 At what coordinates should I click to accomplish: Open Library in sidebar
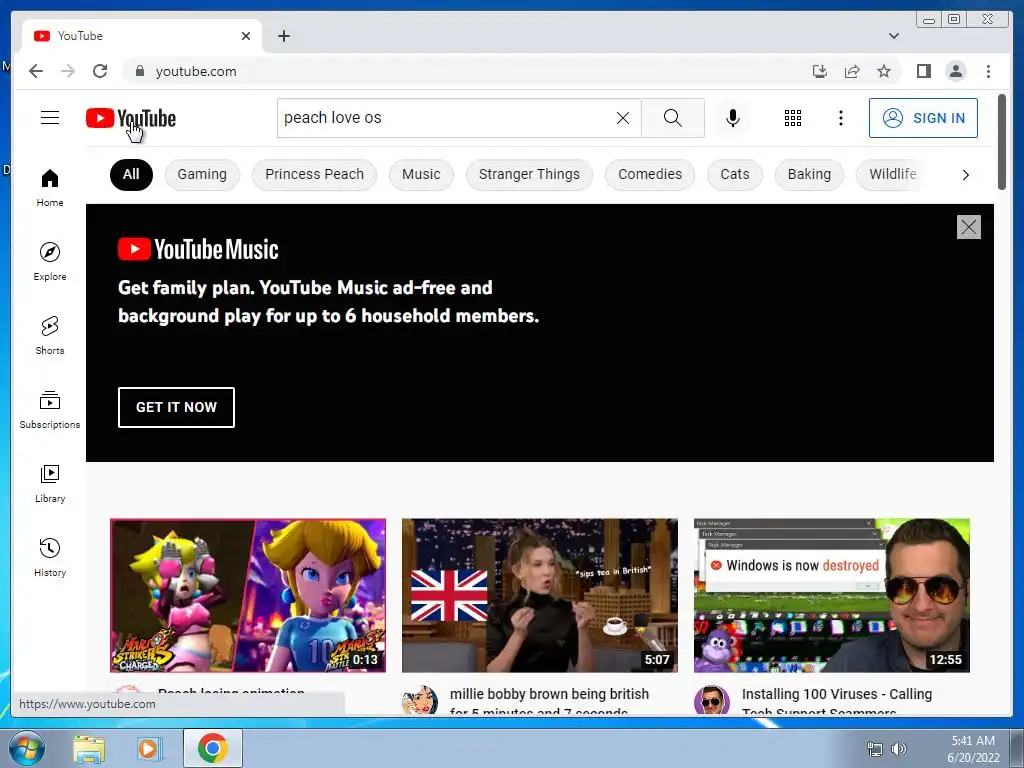[50, 483]
